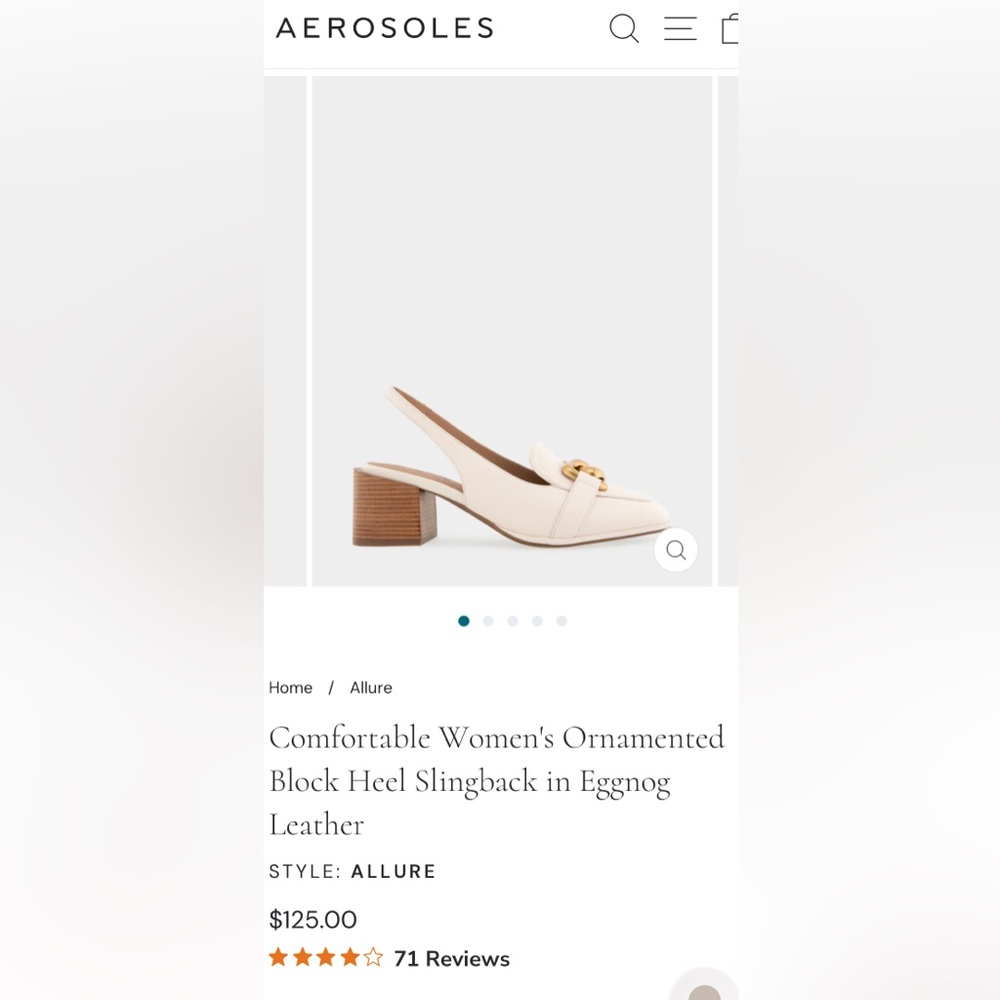The width and height of the screenshot is (1000, 1000).
Task: Click the STYLE: ALLURE label
Action: pos(352,871)
